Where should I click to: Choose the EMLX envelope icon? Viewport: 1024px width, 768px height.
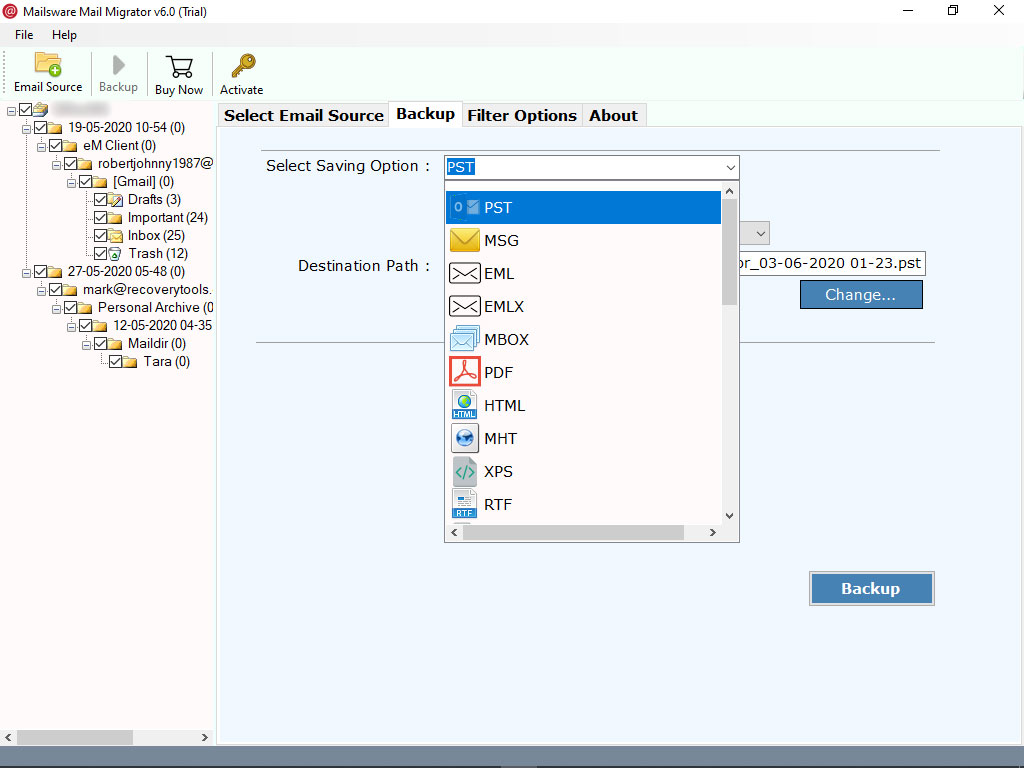[465, 306]
